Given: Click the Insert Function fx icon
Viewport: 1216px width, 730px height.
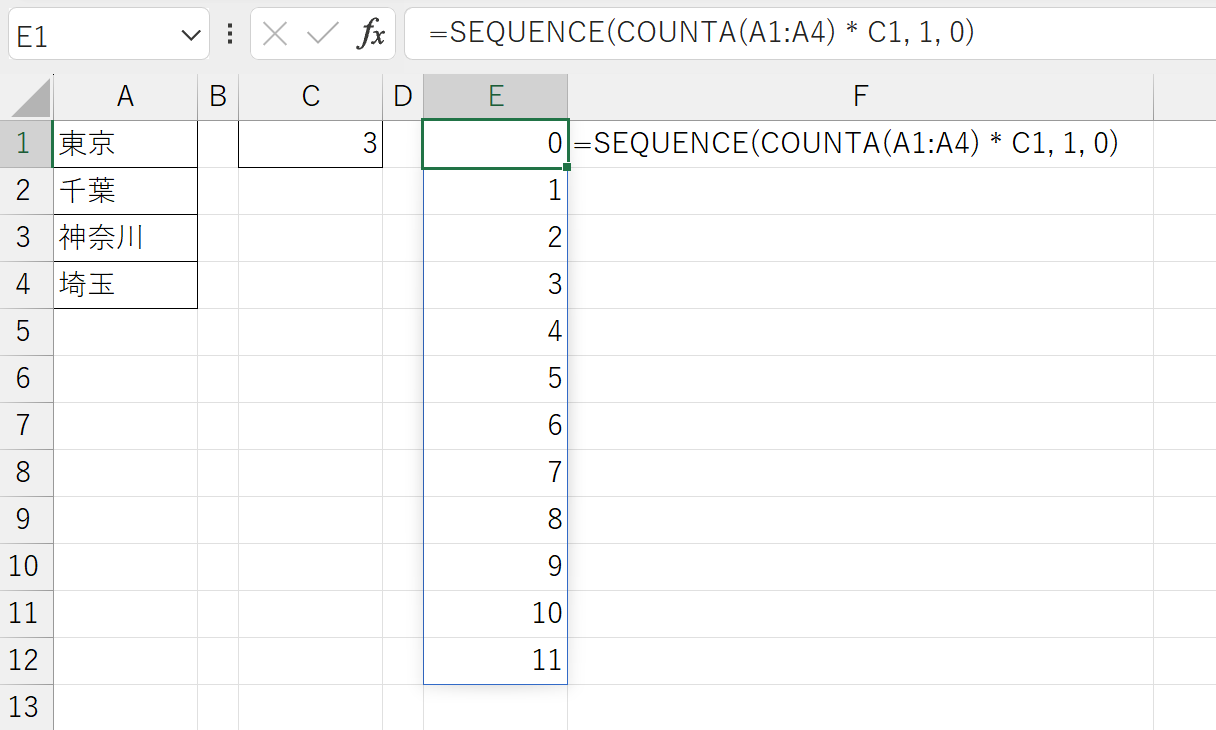Looking at the screenshot, I should pyautogui.click(x=372, y=34).
